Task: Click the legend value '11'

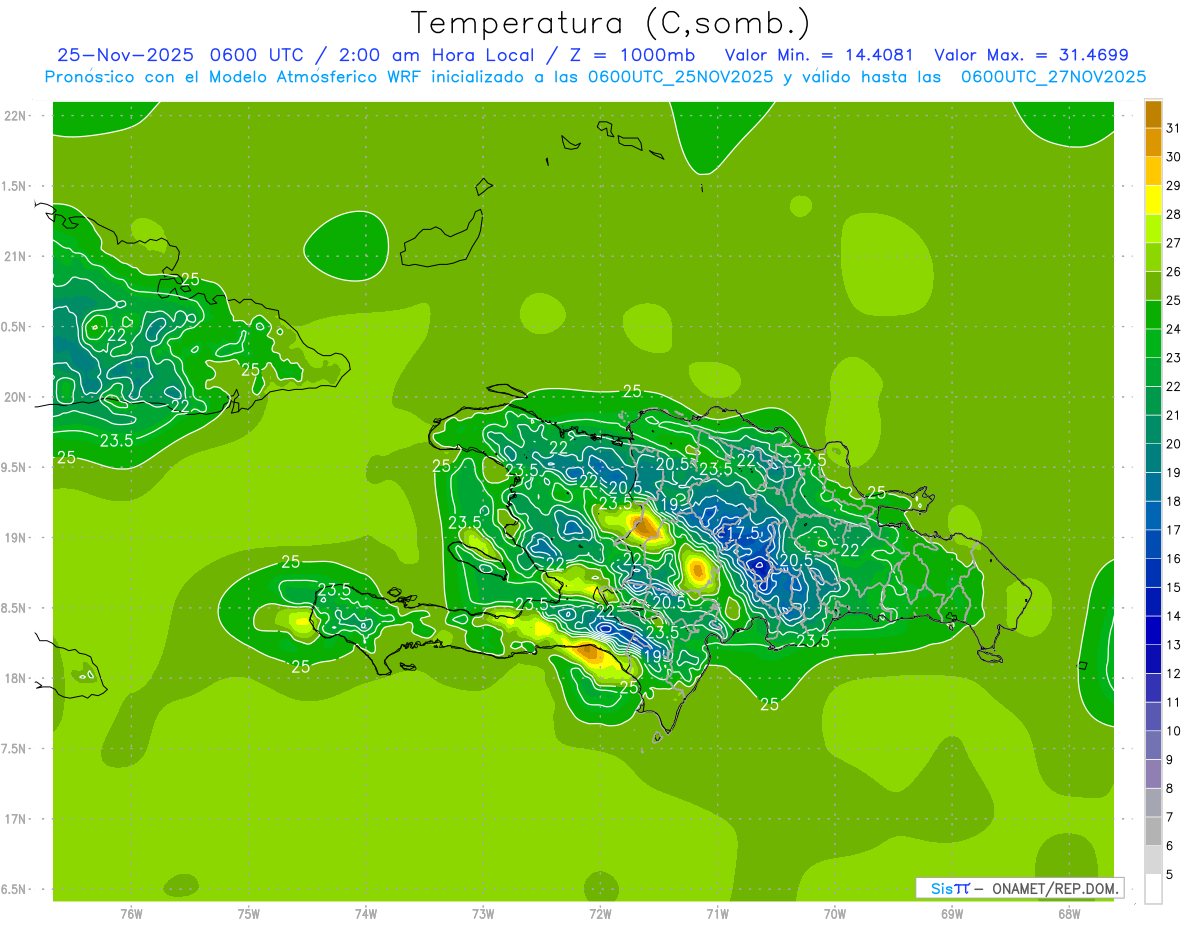Action: point(1173,703)
